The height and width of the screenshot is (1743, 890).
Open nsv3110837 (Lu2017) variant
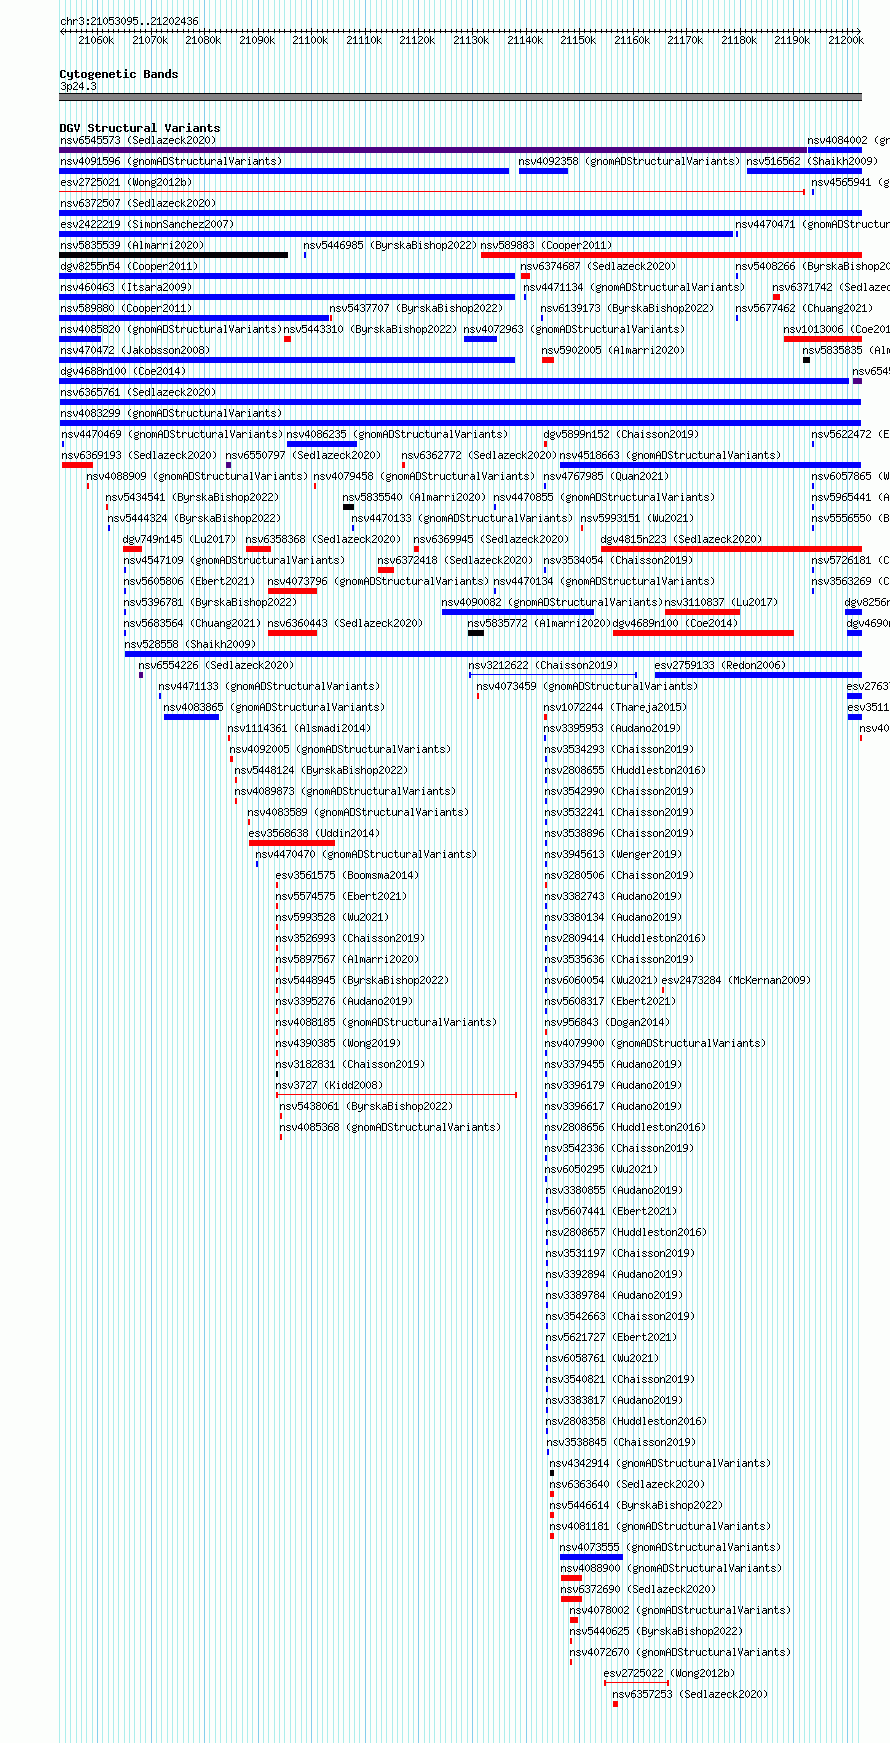pyautogui.click(x=720, y=602)
